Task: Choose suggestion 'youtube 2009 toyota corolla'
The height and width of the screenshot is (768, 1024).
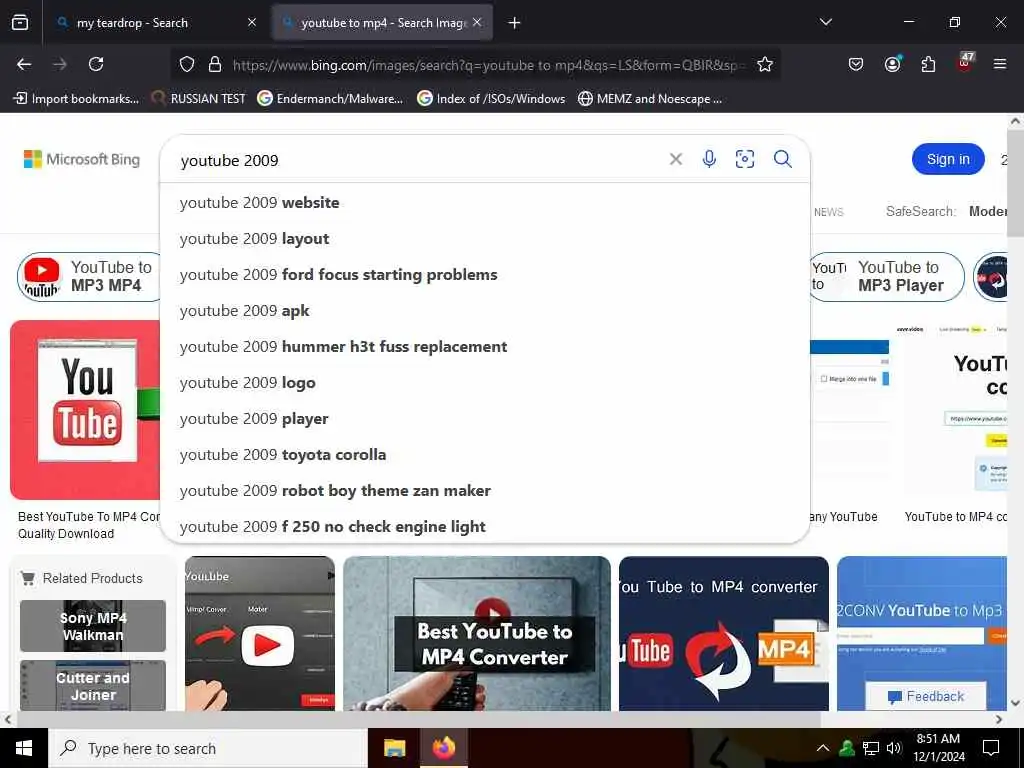Action: pos(485,455)
